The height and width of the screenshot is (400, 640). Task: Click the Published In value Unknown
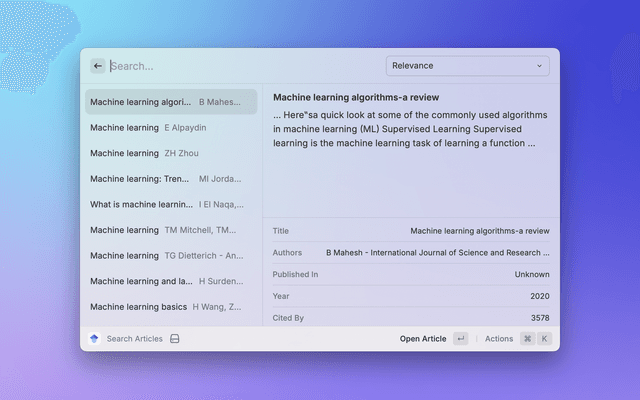coord(532,274)
